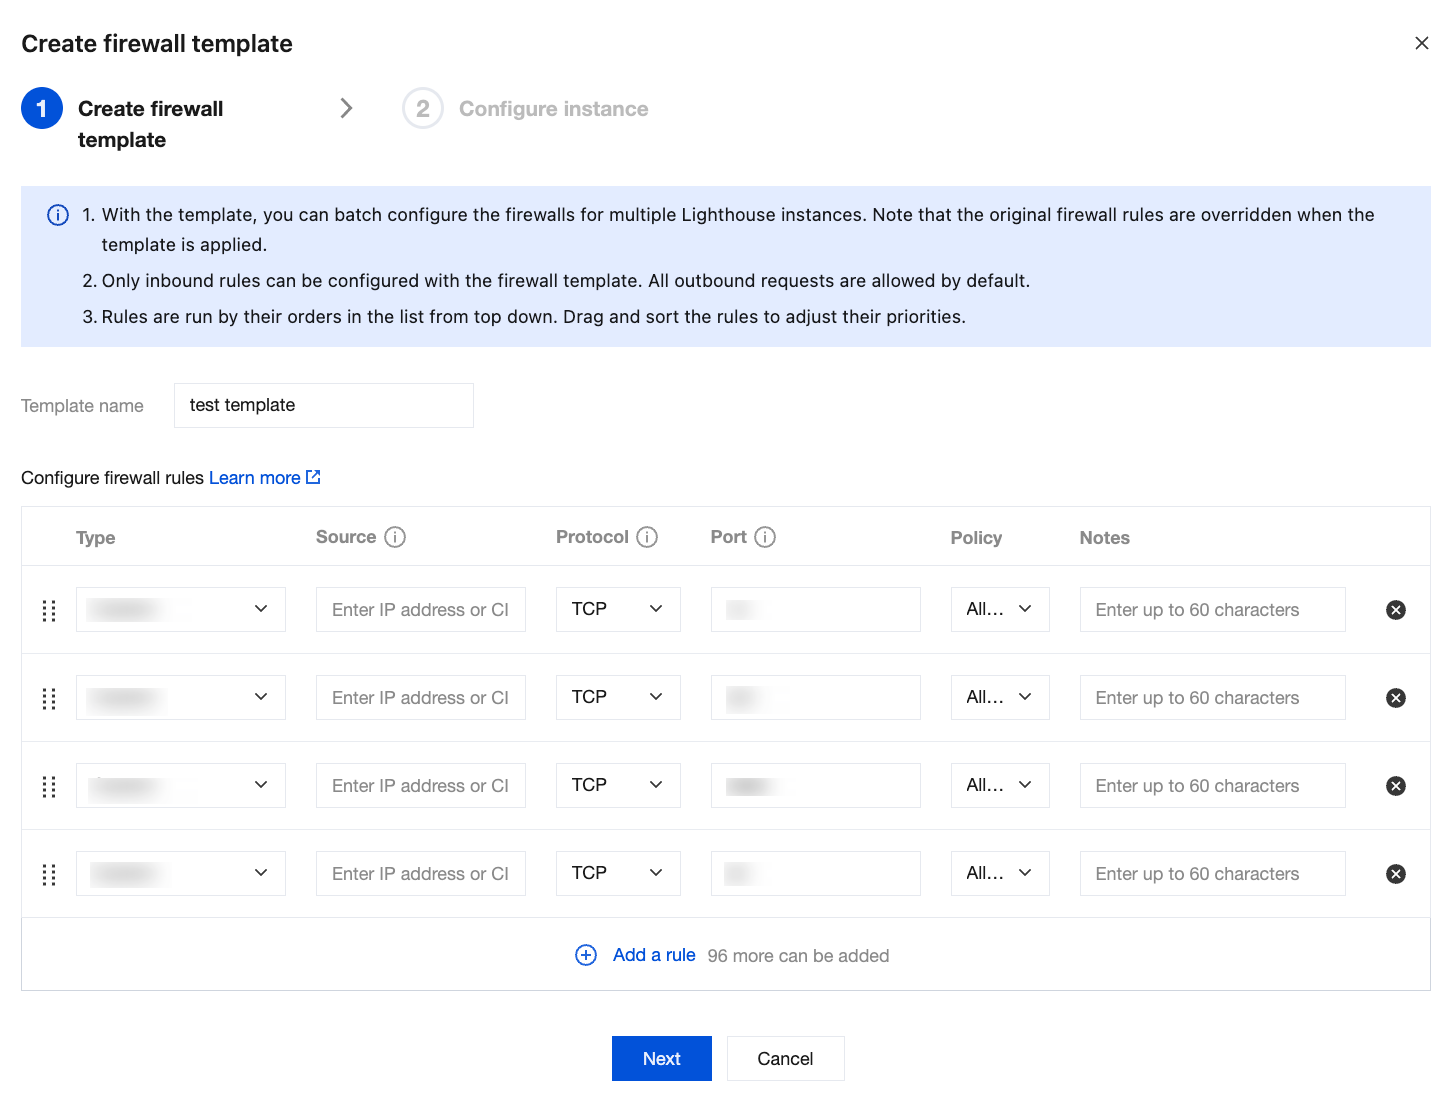Grab the drag handle of the first rule
This screenshot has width=1454, height=1106.
coord(49,610)
